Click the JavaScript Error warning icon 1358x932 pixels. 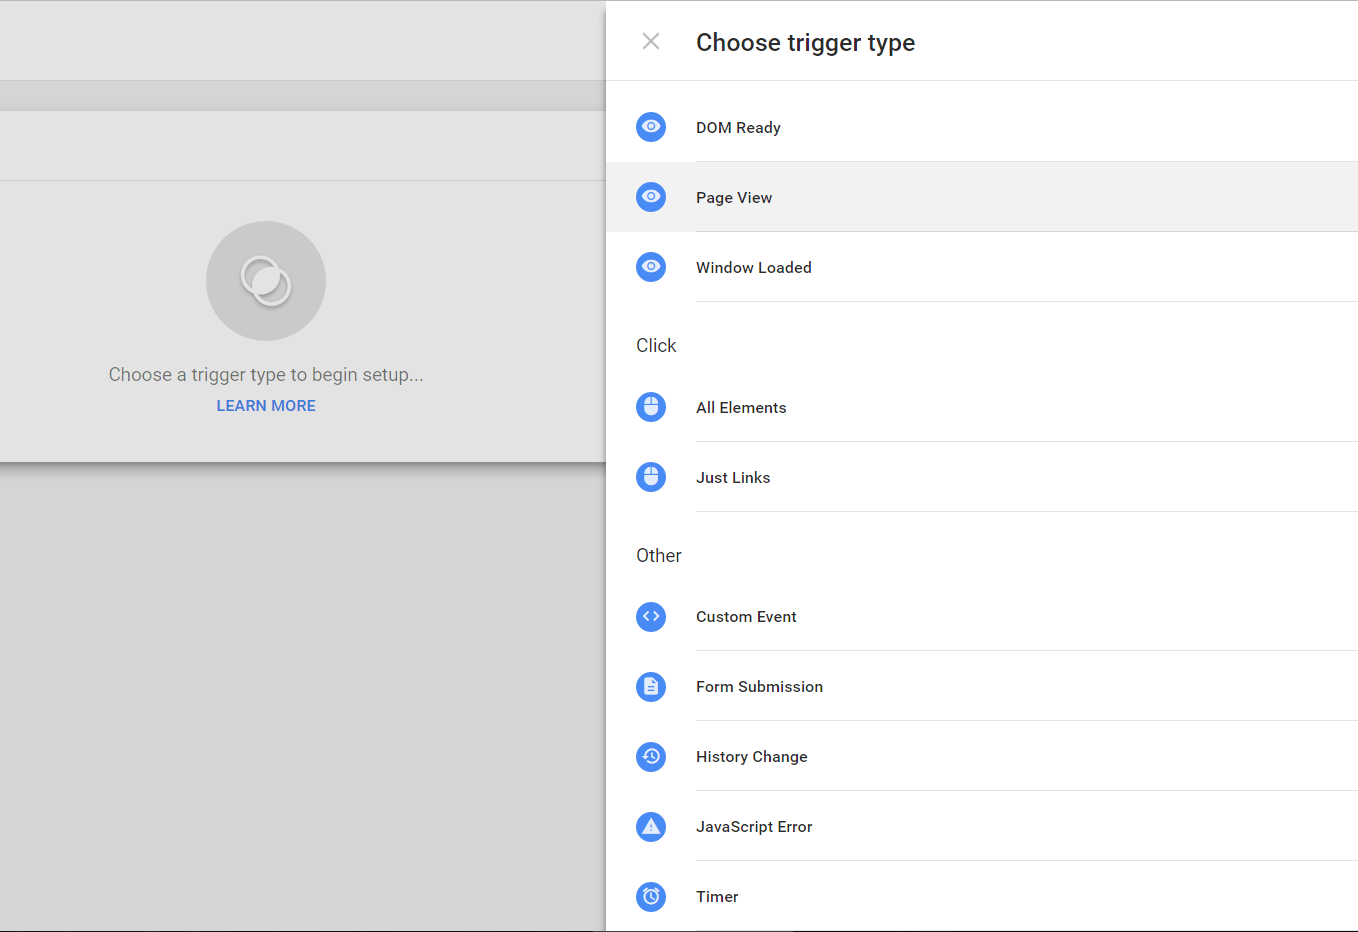(651, 827)
